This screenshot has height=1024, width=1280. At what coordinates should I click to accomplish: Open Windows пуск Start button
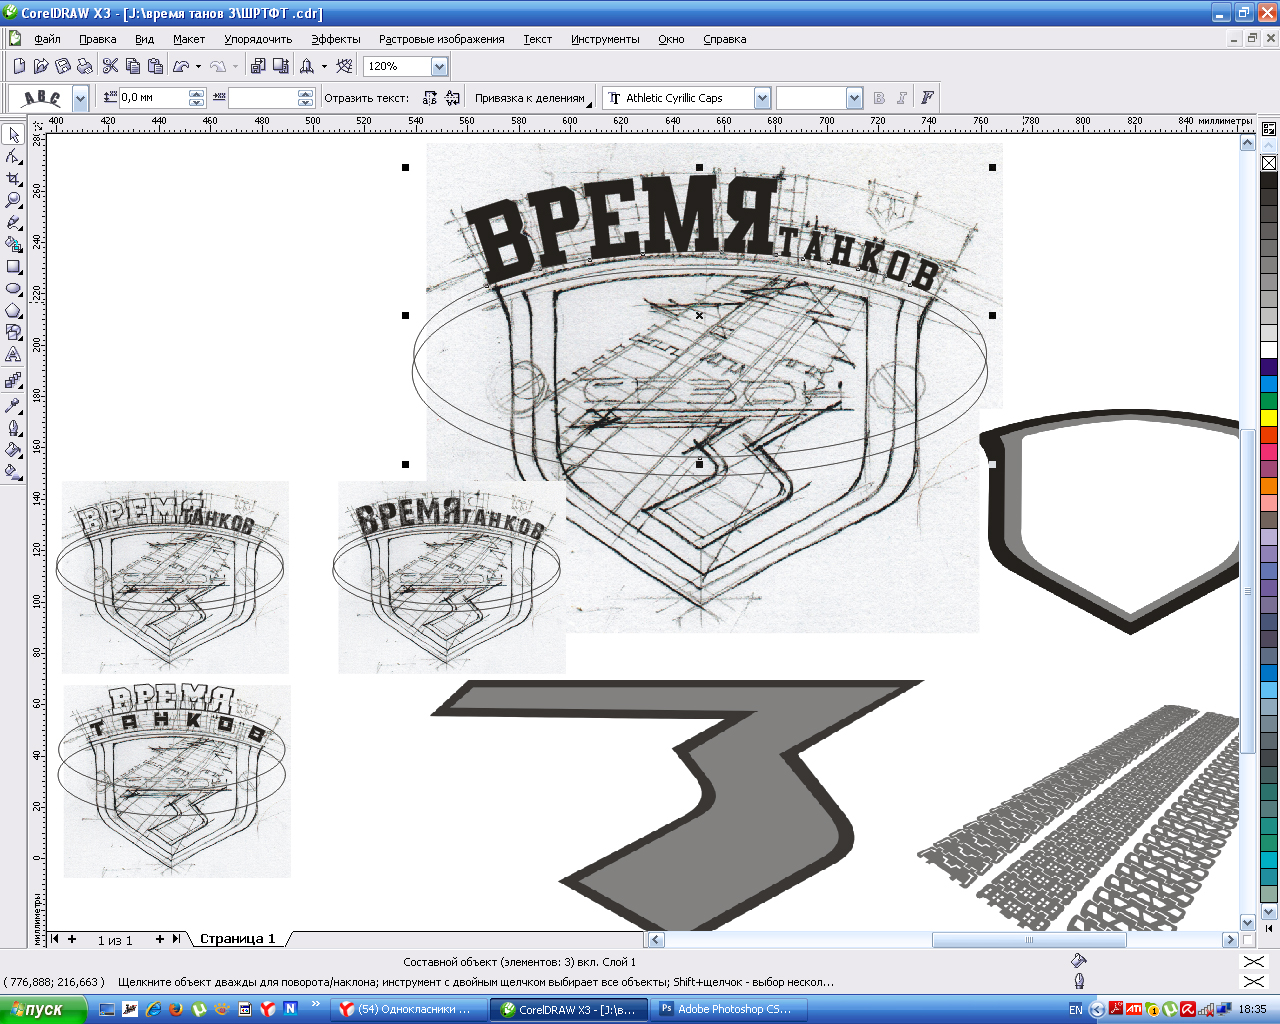pyautogui.click(x=44, y=1009)
